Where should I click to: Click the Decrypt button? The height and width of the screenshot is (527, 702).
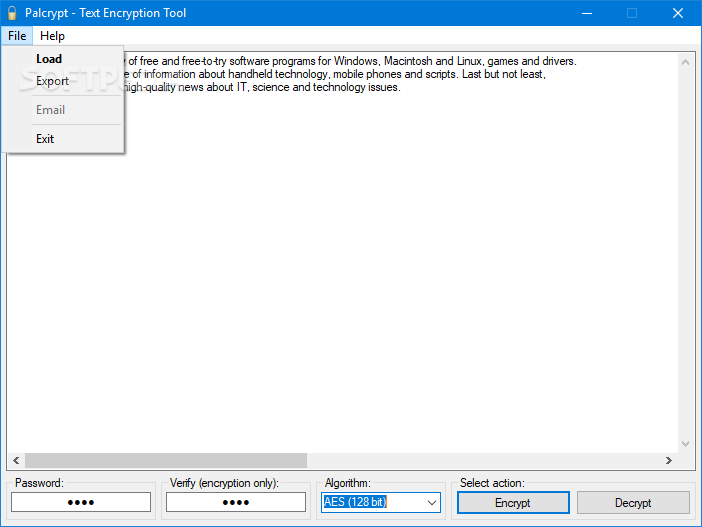point(633,503)
